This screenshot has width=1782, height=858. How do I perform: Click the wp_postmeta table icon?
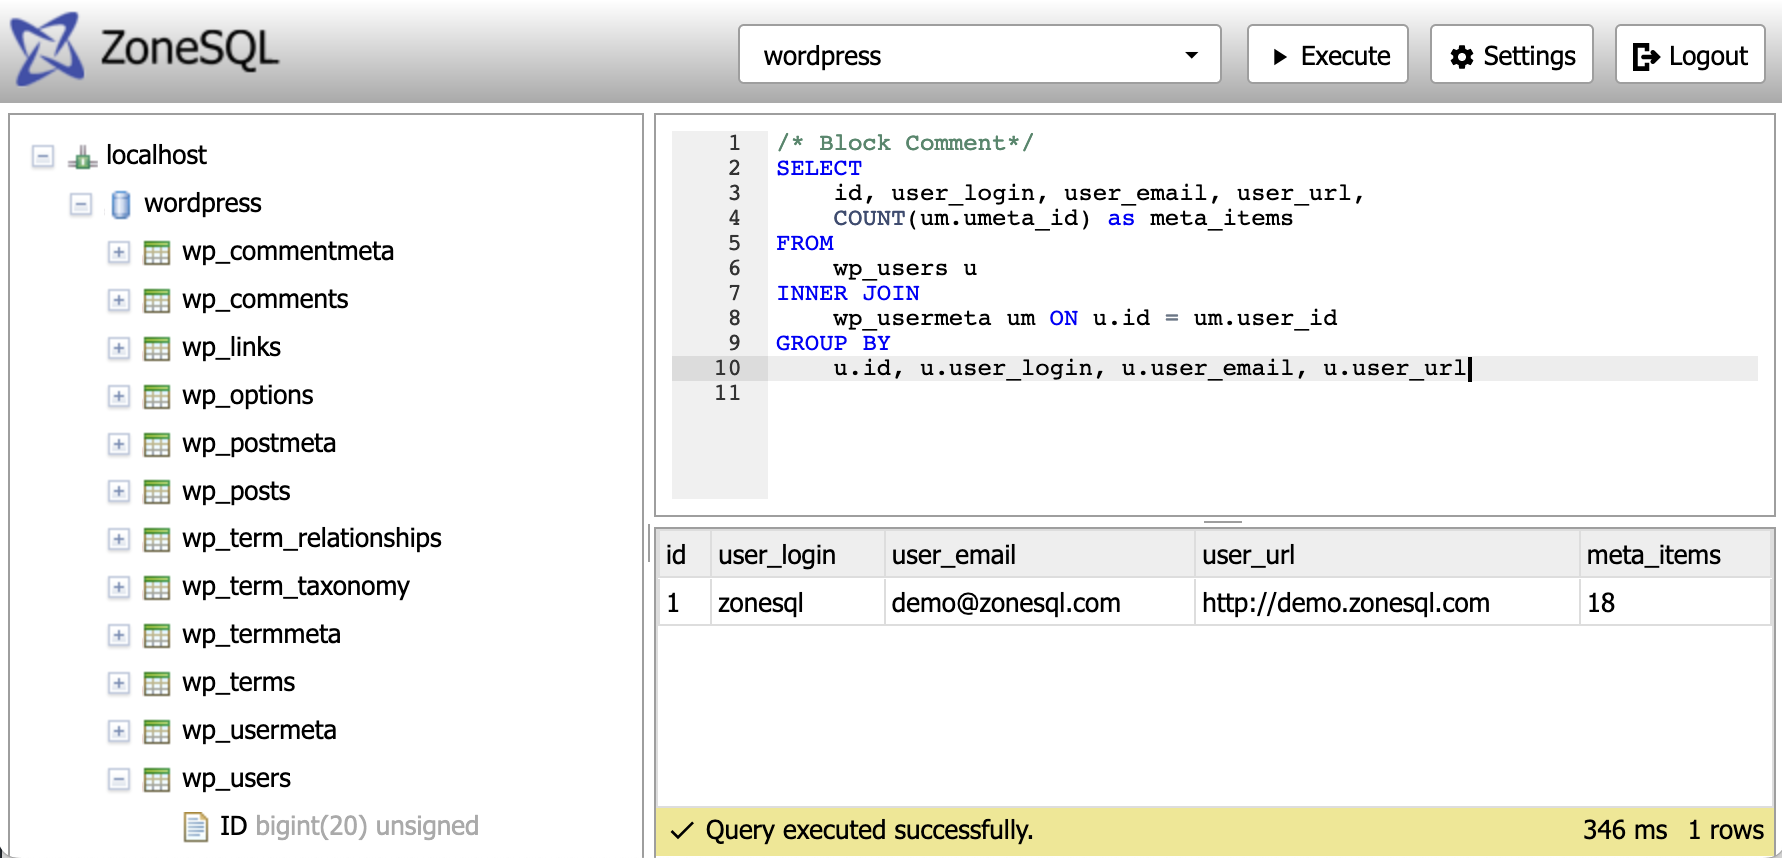point(157,444)
